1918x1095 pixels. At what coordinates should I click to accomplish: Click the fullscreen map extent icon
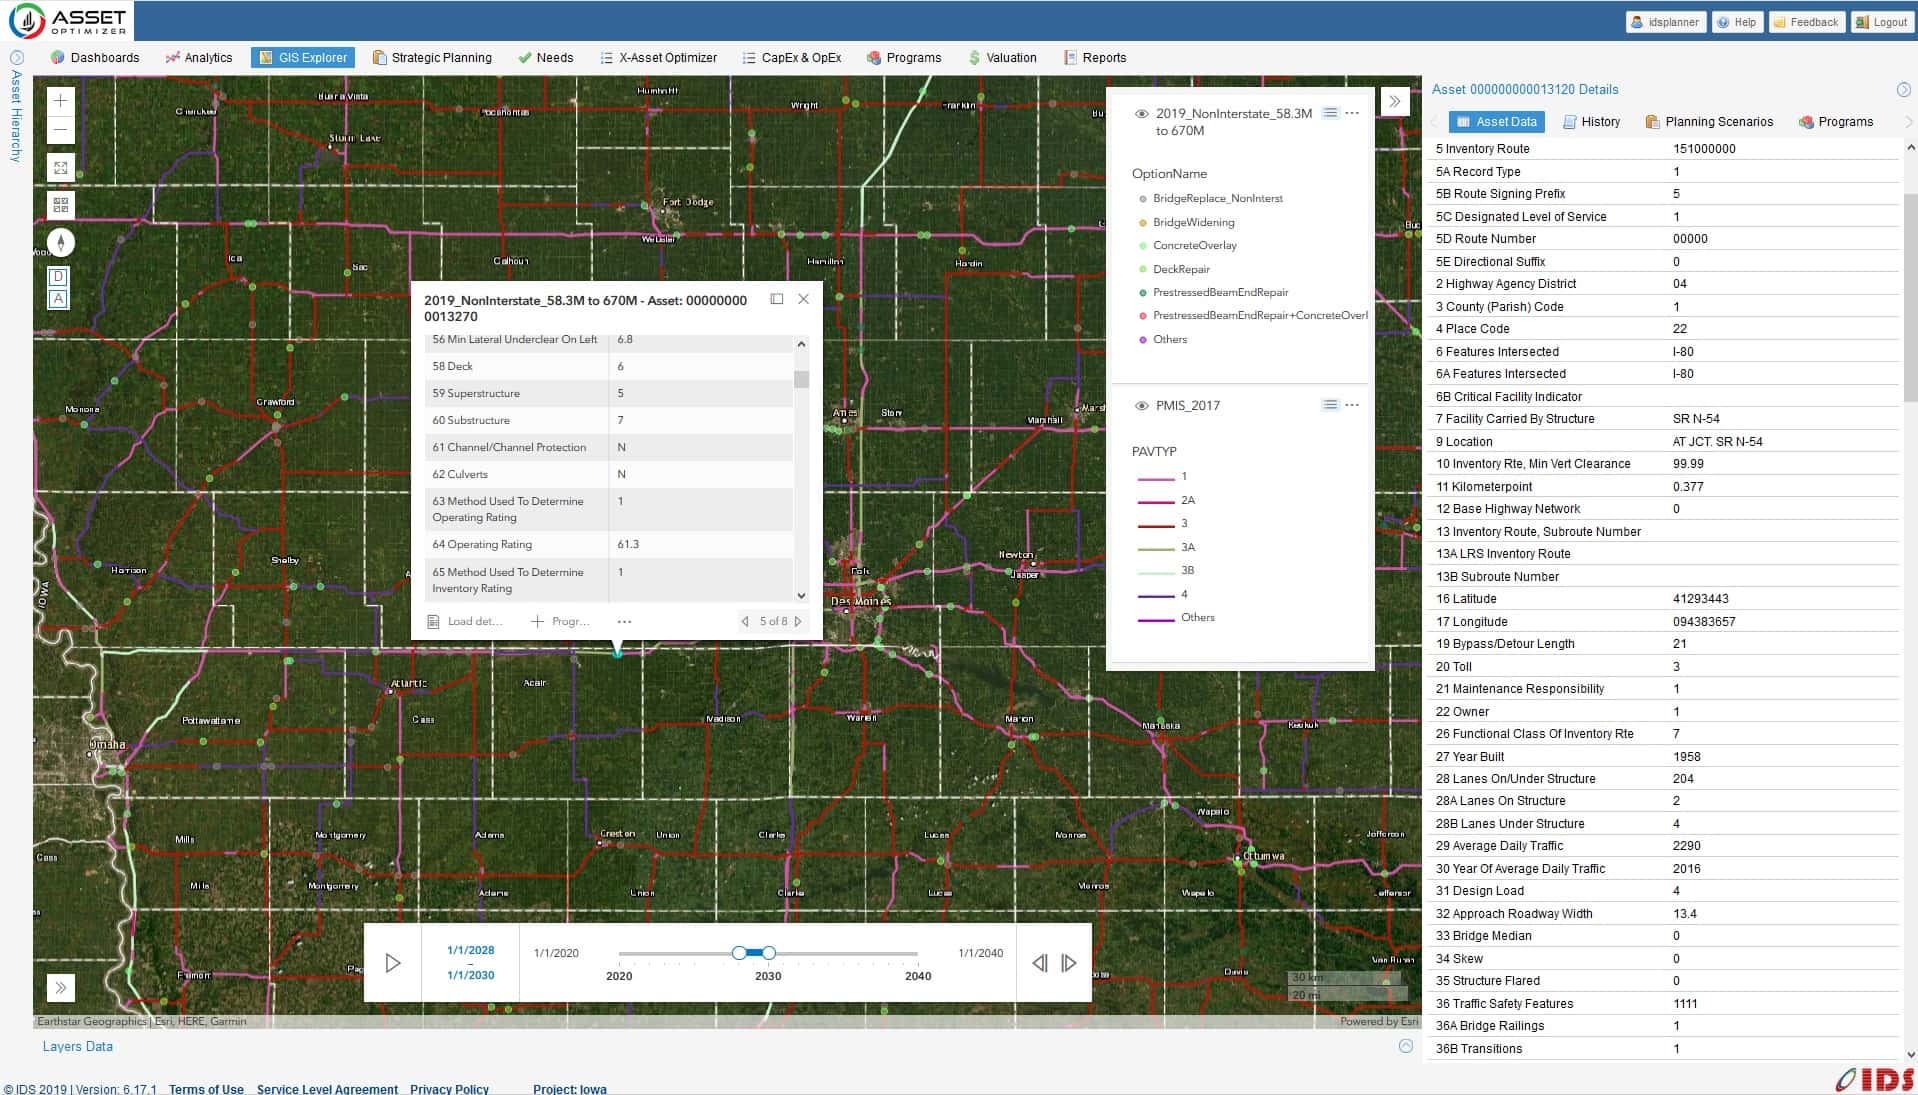coord(60,168)
